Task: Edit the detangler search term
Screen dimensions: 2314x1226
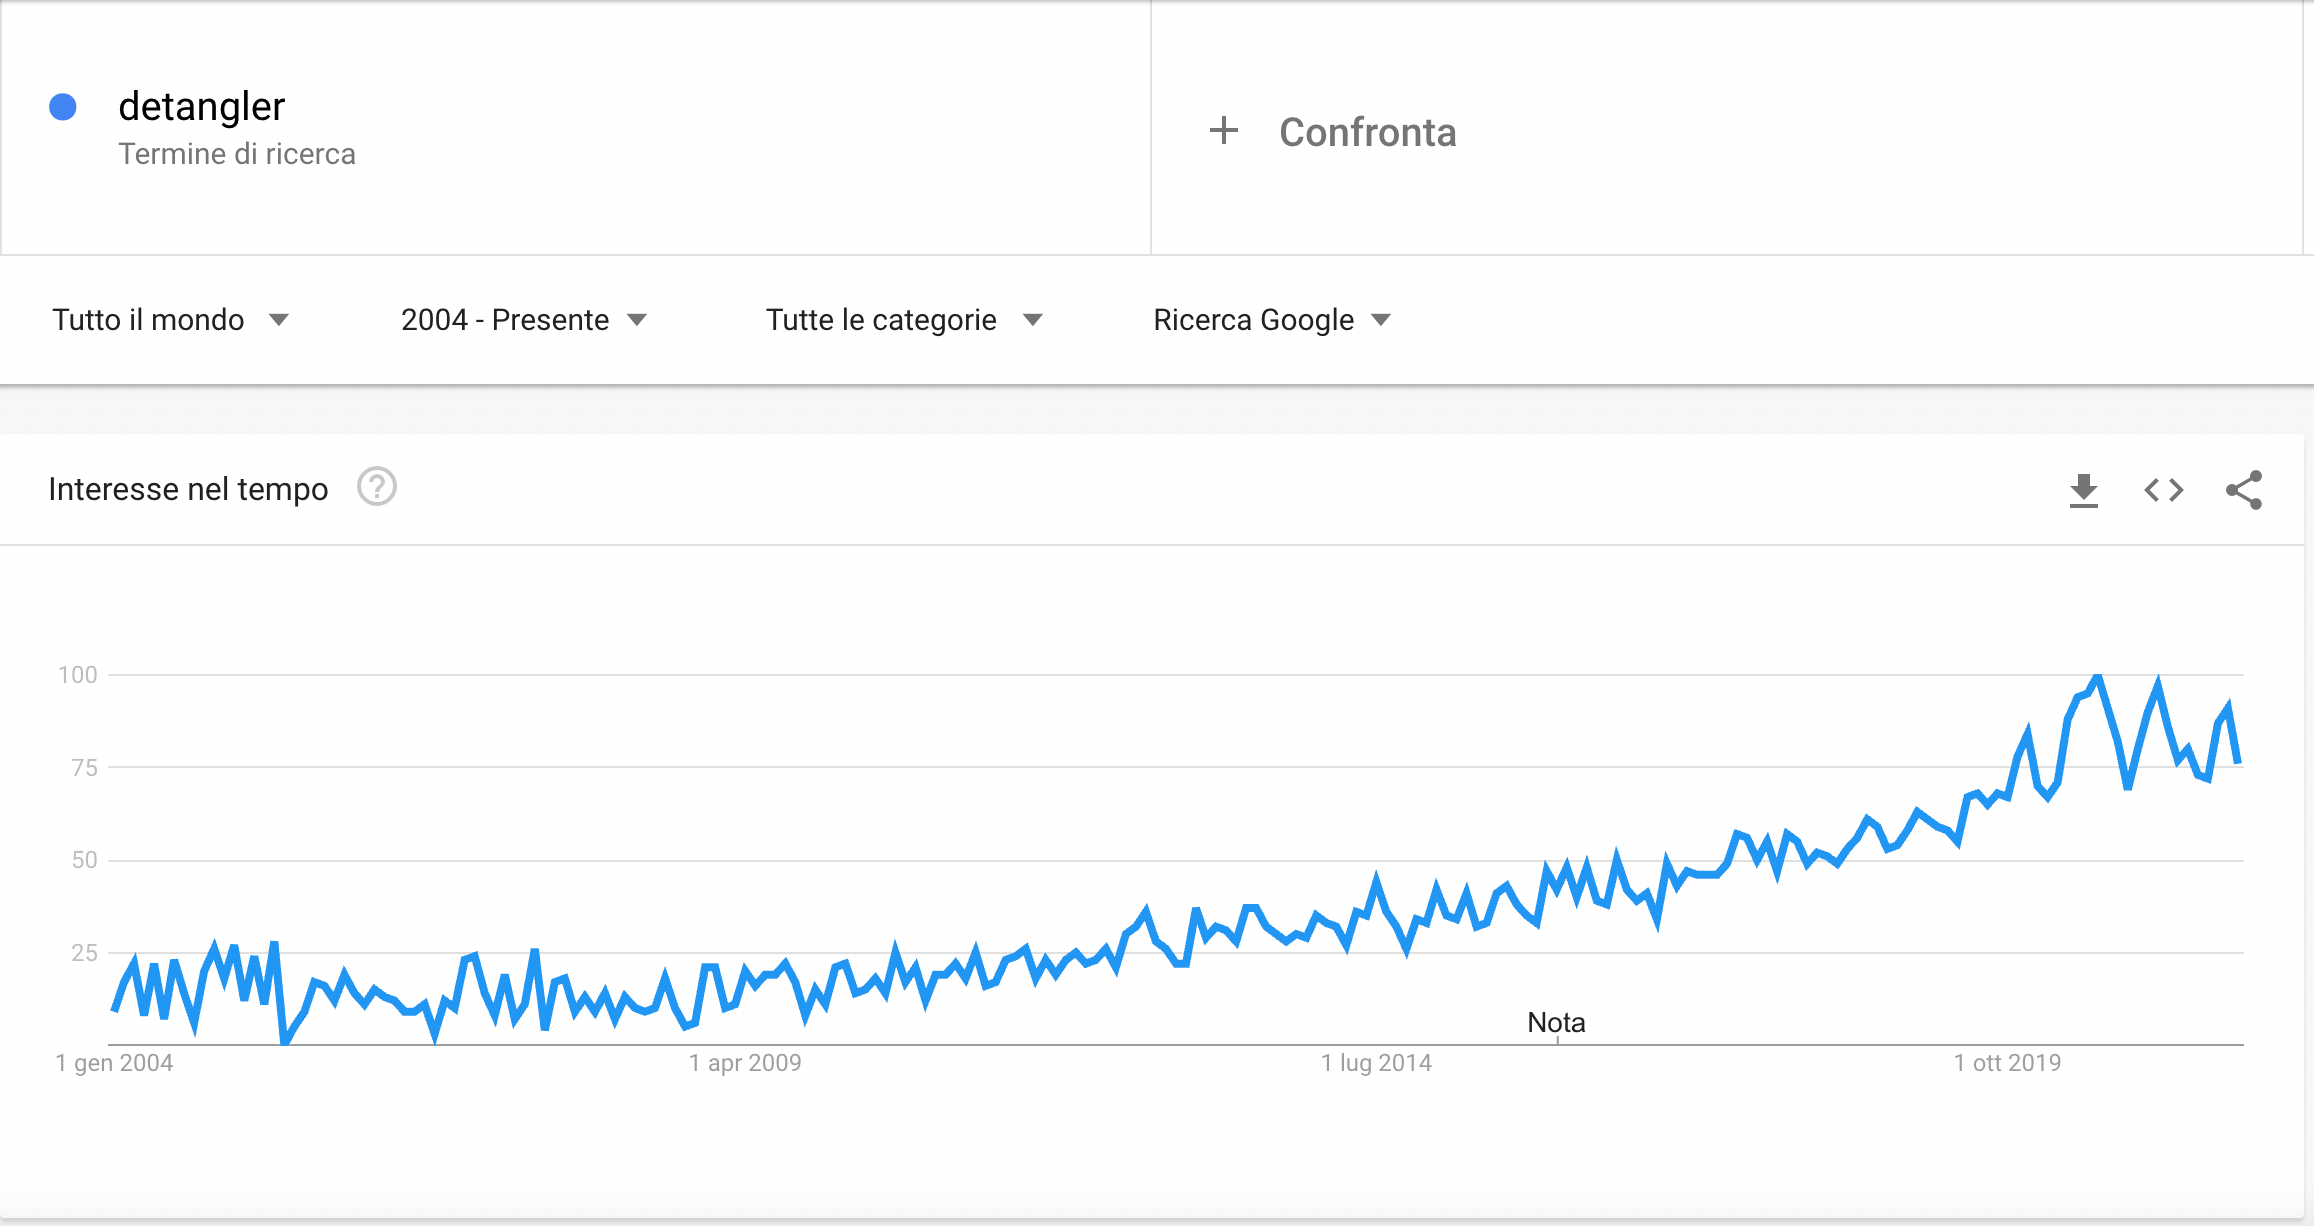Action: click(x=201, y=106)
